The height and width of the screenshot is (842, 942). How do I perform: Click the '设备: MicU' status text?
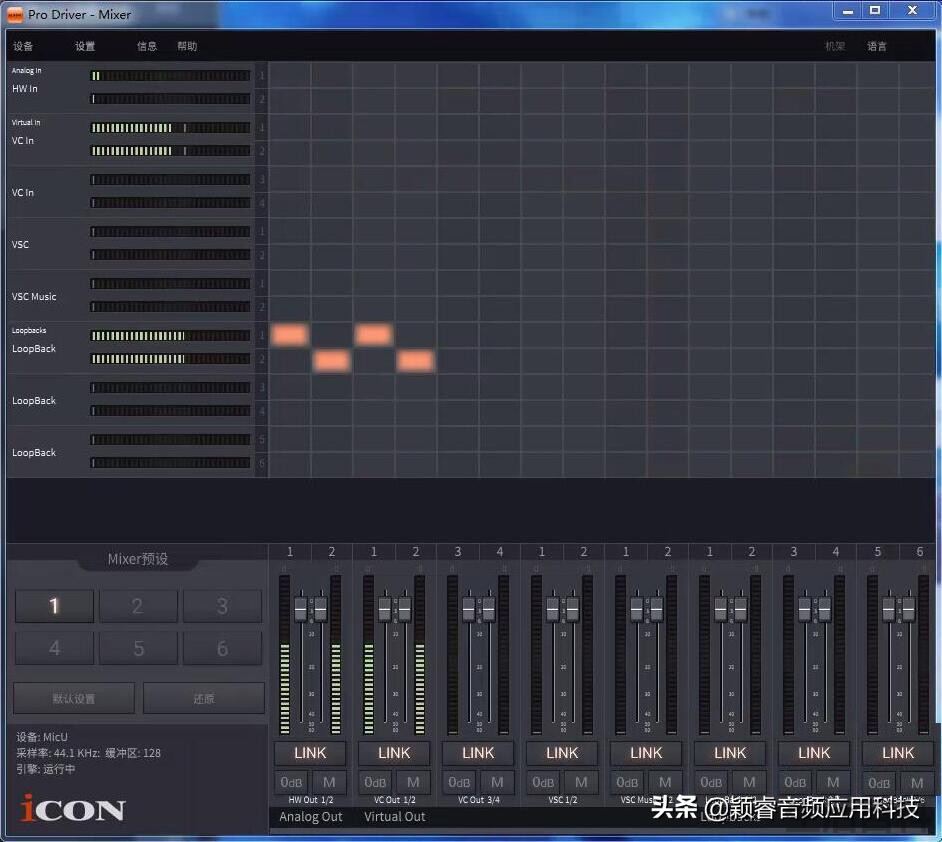pos(42,737)
